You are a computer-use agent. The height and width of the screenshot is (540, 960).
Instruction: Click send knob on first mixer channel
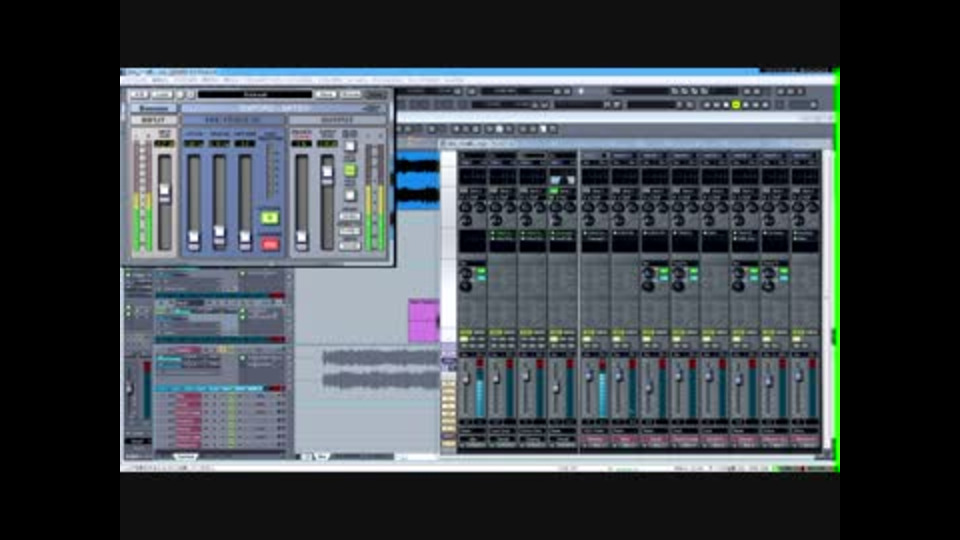point(466,273)
